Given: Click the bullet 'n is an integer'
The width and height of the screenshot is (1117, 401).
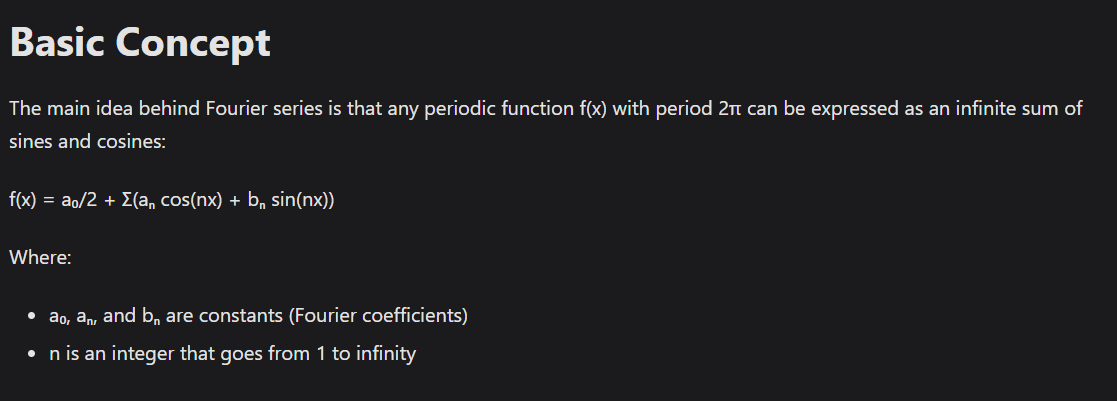Looking at the screenshot, I should pyautogui.click(x=232, y=353).
